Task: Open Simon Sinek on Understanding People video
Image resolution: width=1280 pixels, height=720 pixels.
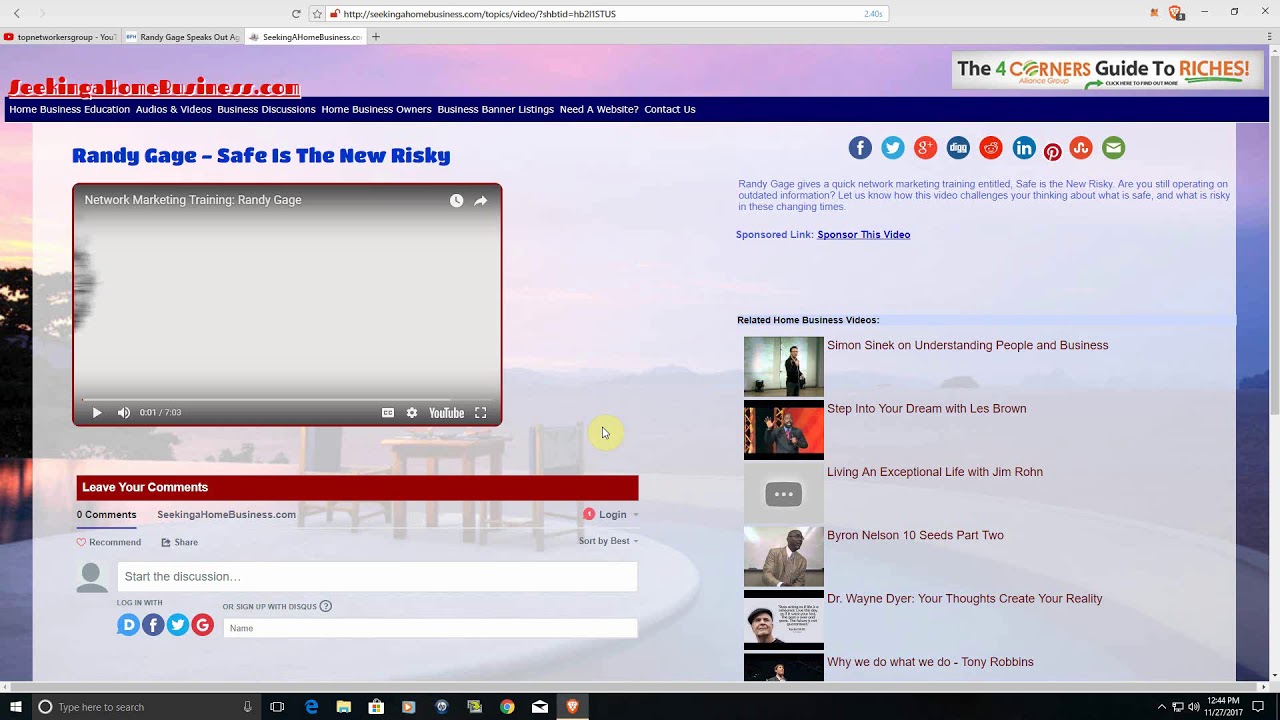Action: click(x=968, y=345)
